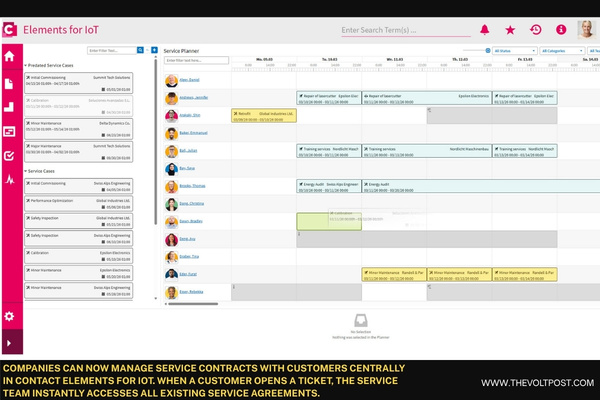Select Tuesday's Repair of lasercutter block

(x=329, y=98)
